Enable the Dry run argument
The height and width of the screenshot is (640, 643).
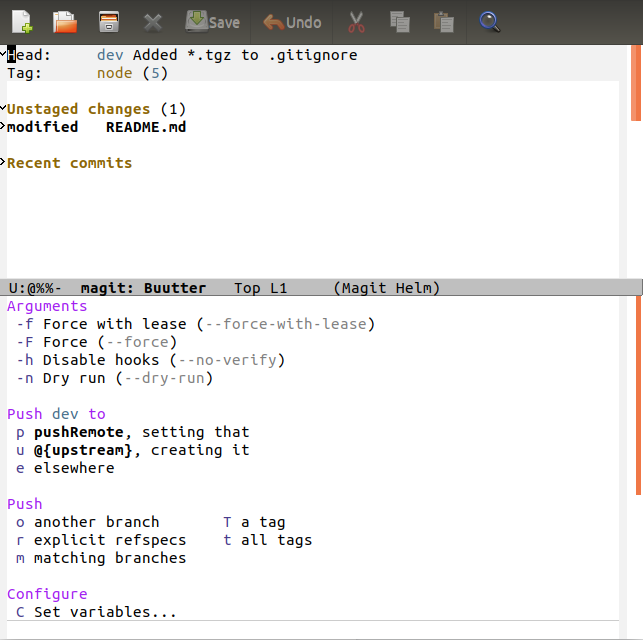[78, 378]
